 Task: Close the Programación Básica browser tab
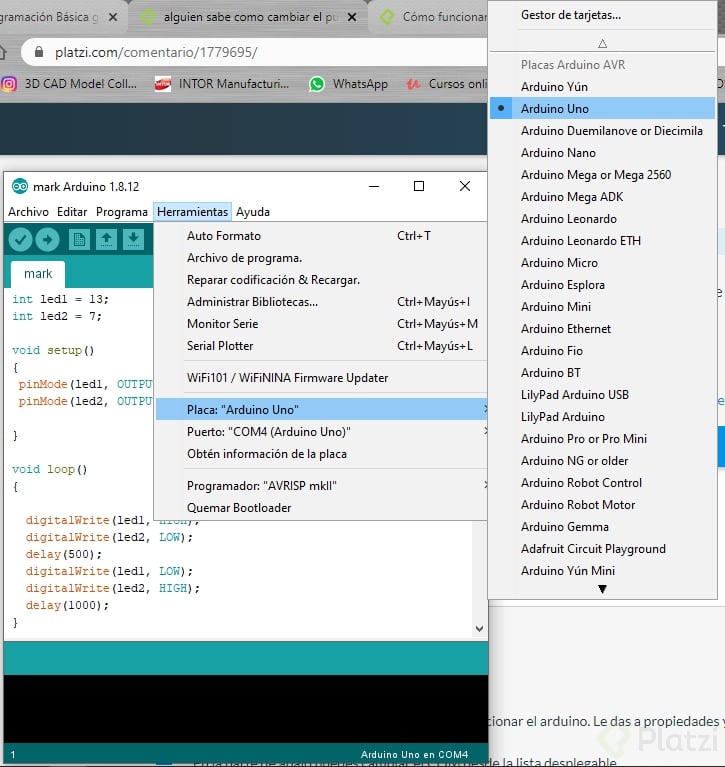(x=113, y=17)
